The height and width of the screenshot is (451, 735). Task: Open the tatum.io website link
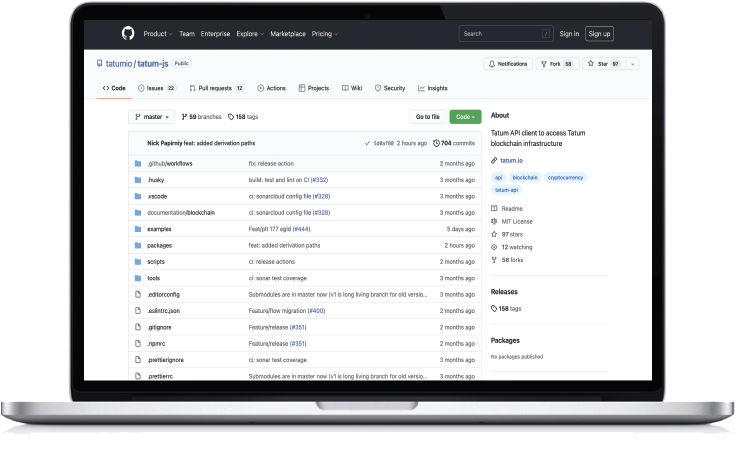click(x=511, y=160)
